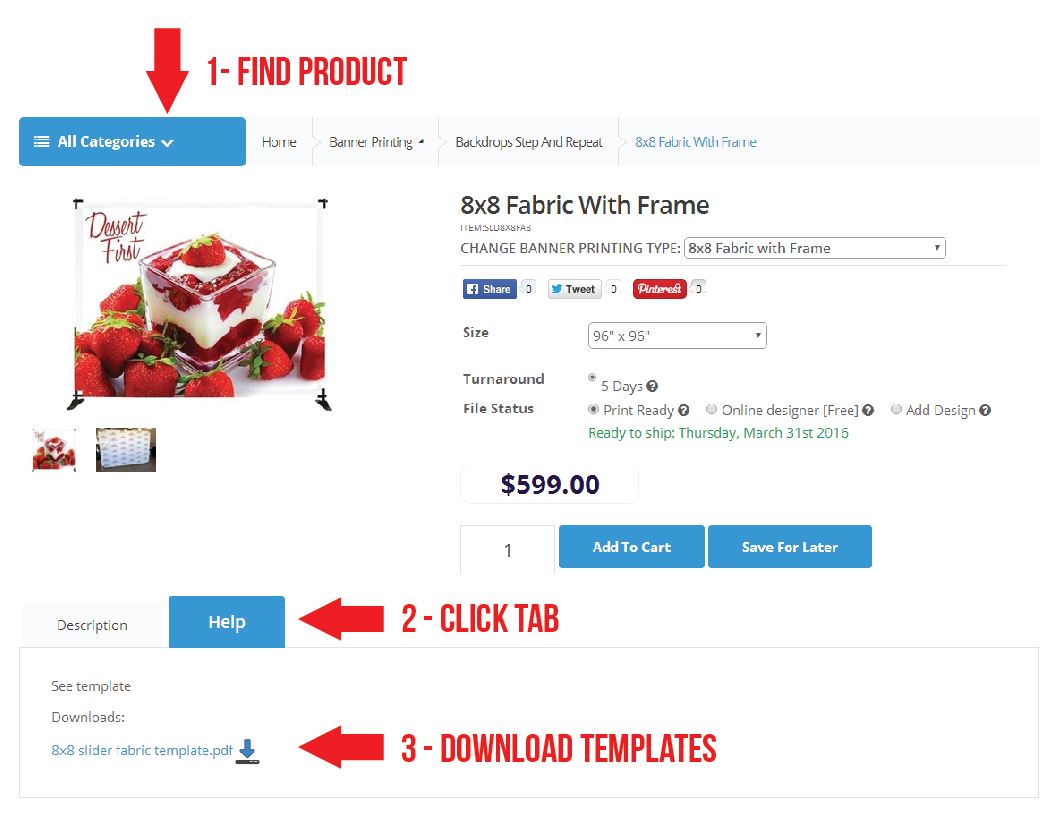Open the Change Banner Printing Type dropdown
Image resolution: width=1056 pixels, height=819 pixels.
(x=814, y=248)
